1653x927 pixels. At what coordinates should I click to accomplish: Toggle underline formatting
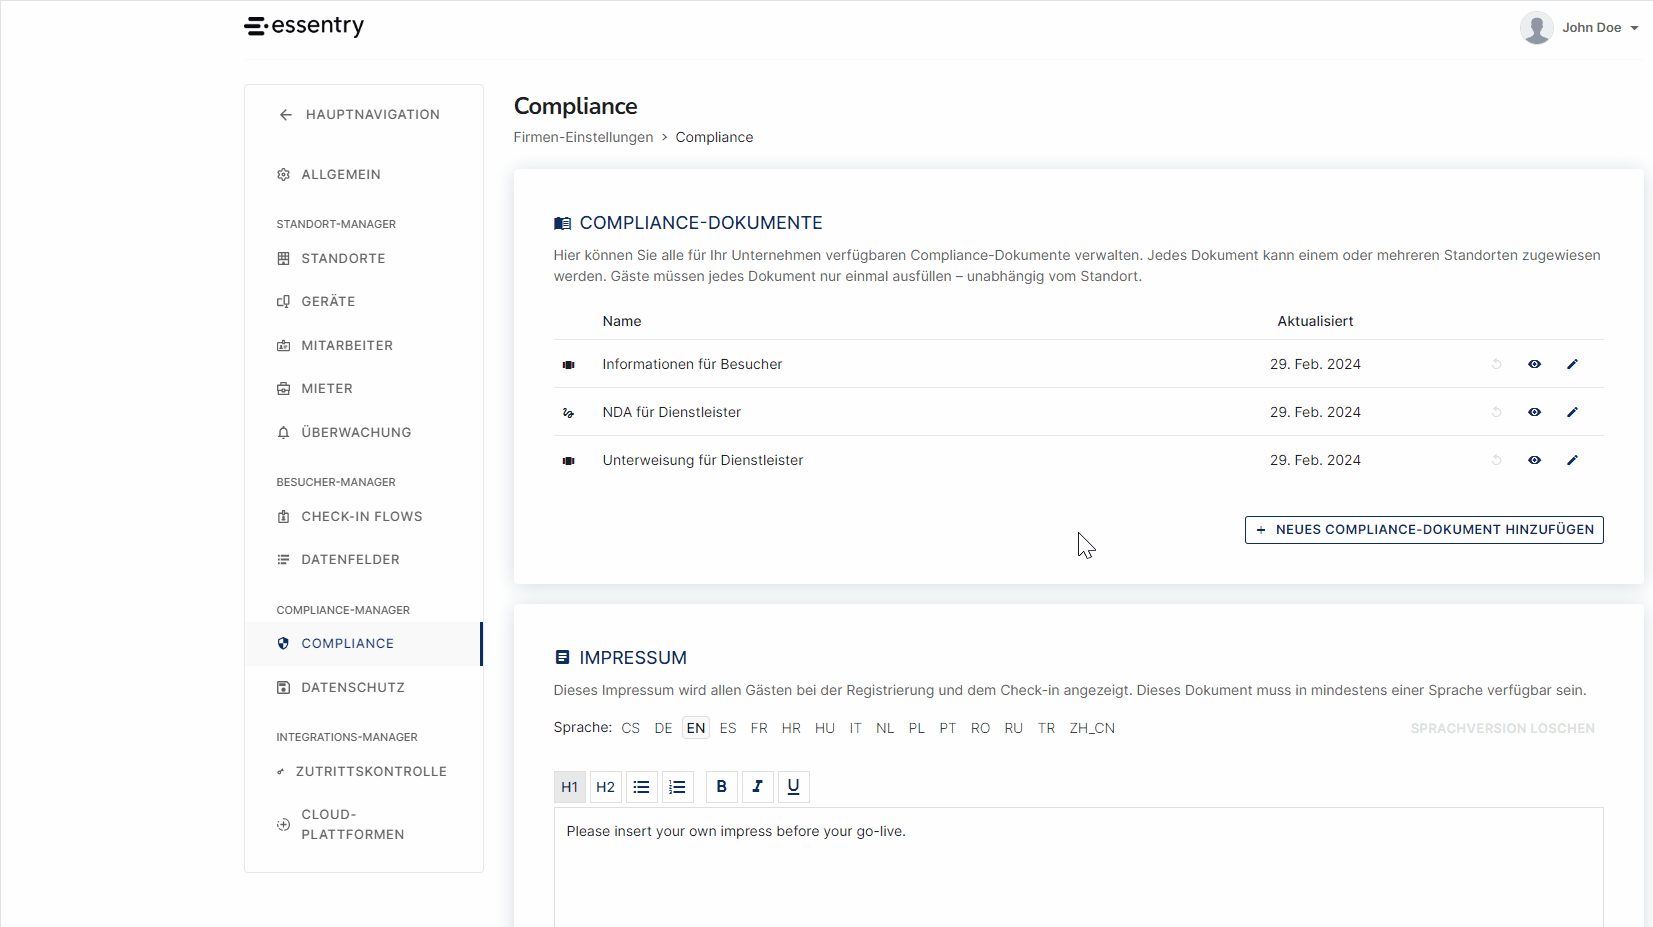click(794, 788)
